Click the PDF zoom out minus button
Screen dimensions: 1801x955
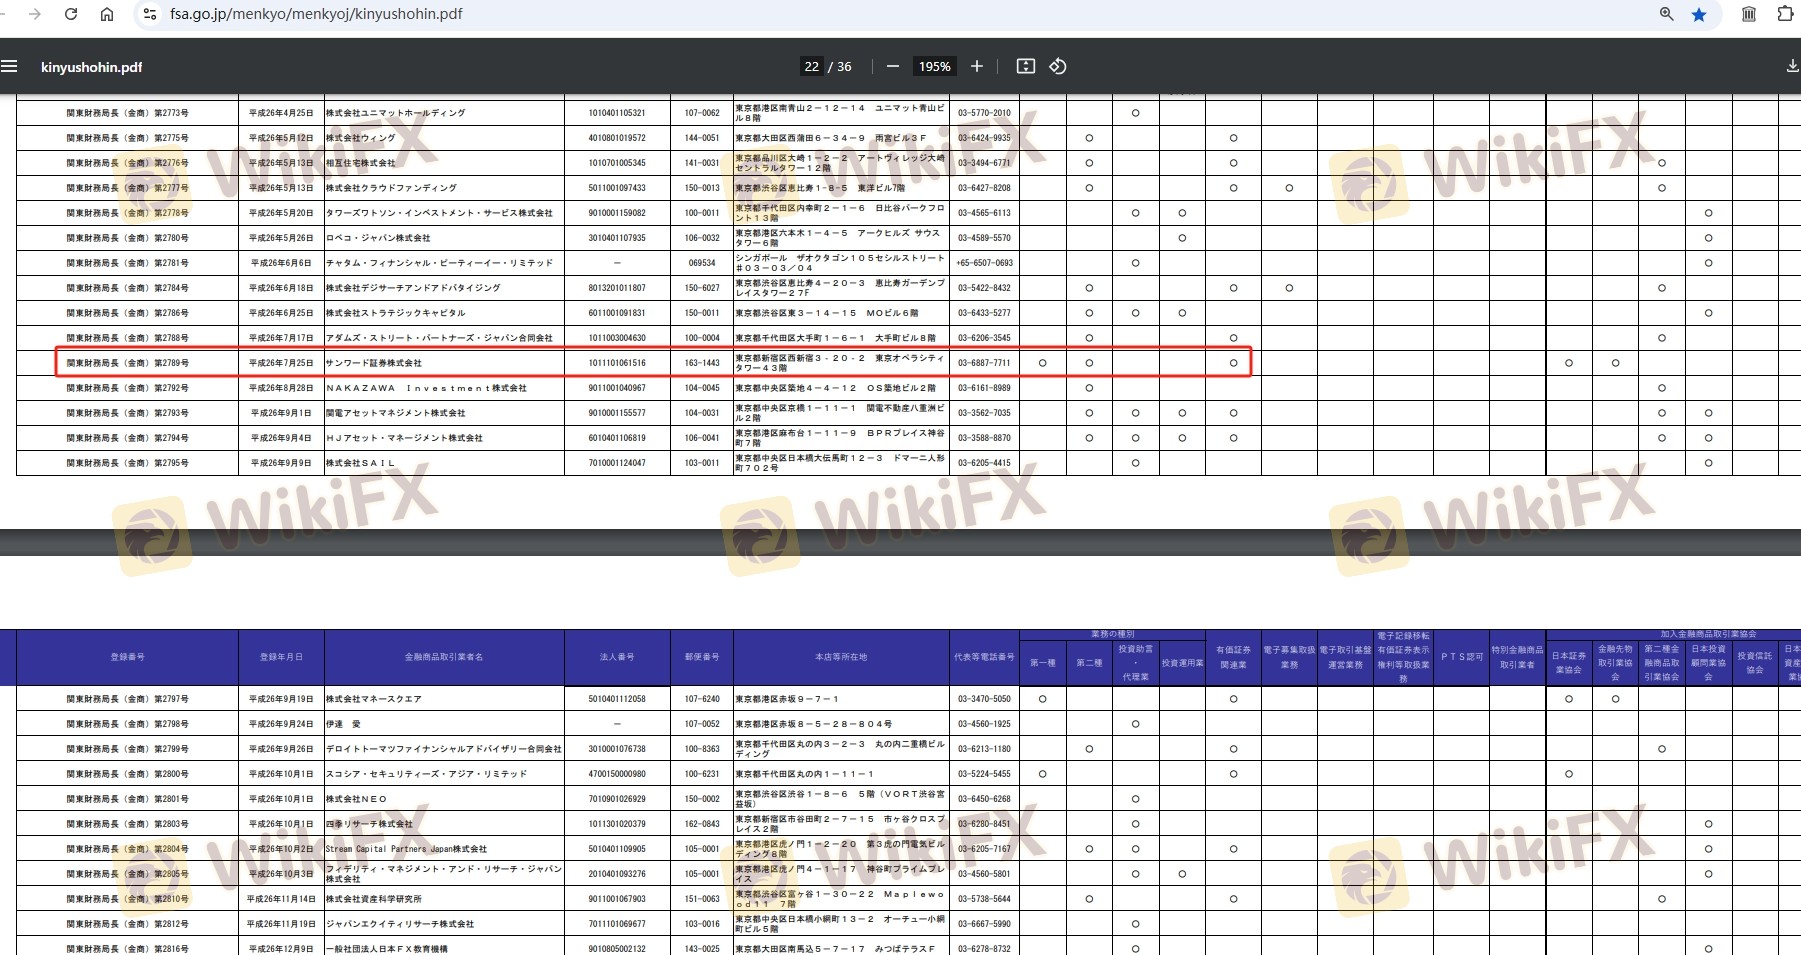pyautogui.click(x=892, y=67)
